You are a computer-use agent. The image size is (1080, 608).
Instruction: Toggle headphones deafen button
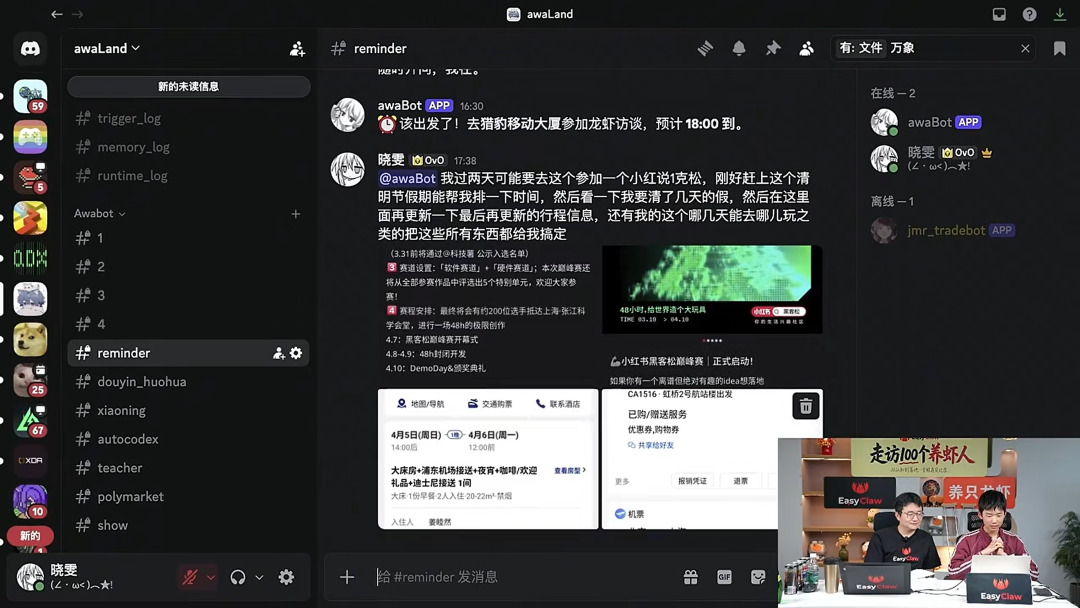[238, 577]
